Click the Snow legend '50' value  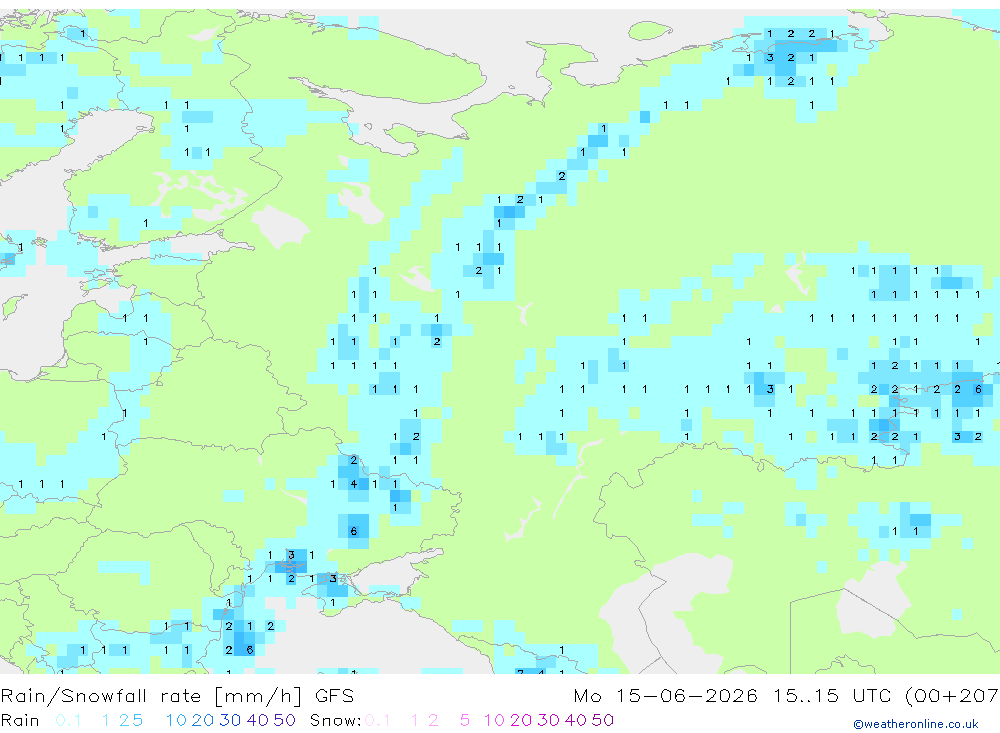click(x=603, y=720)
